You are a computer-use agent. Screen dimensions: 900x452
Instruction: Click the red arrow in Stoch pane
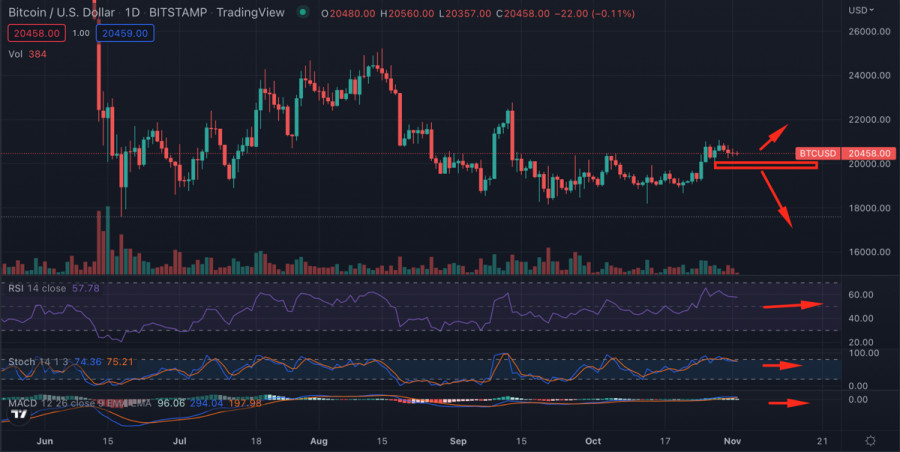pos(782,365)
